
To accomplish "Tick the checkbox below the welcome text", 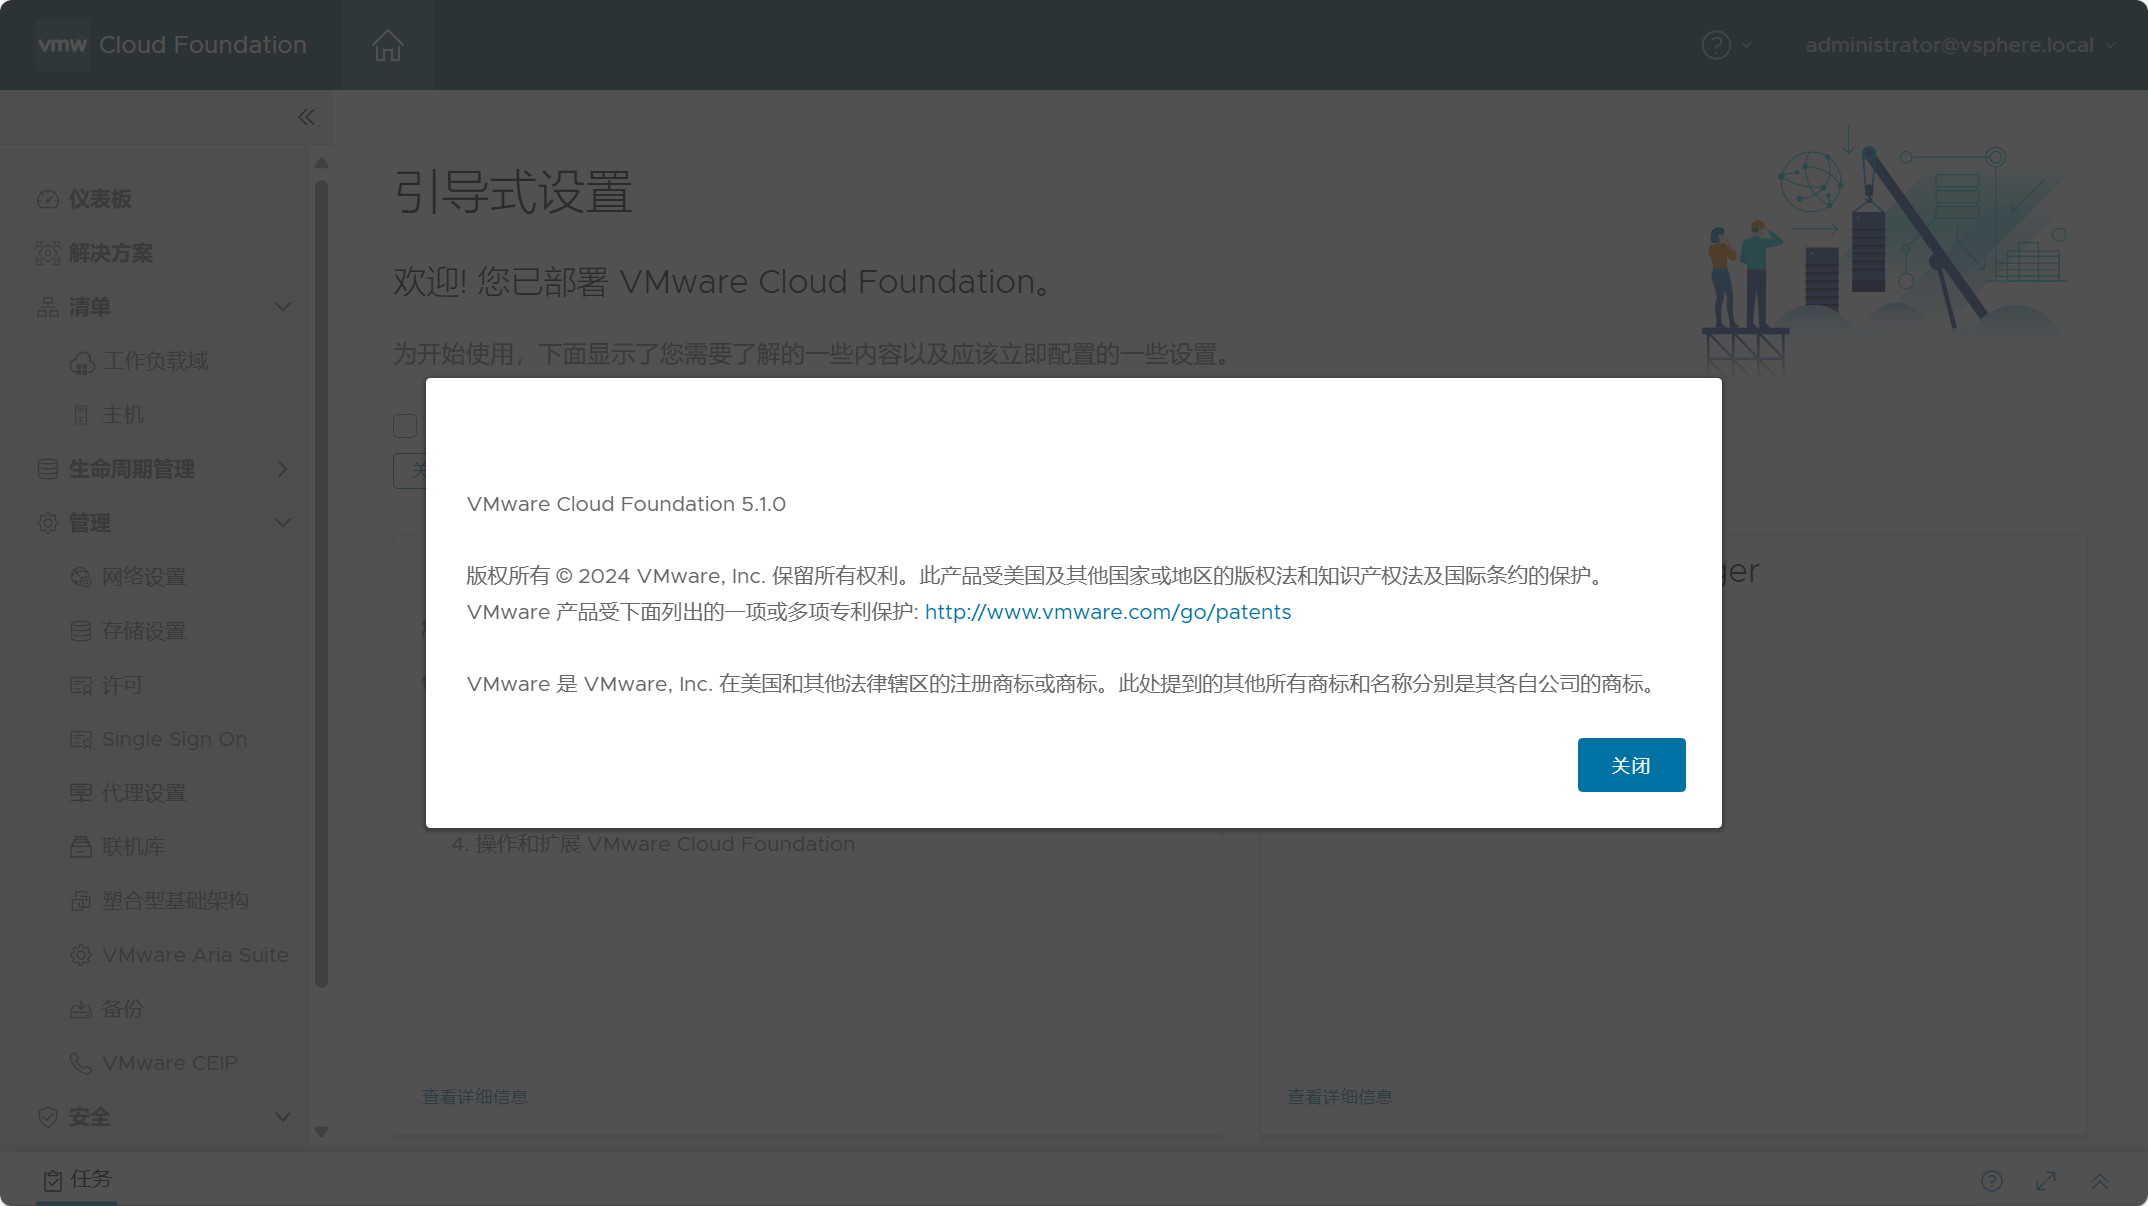I will click(x=405, y=426).
